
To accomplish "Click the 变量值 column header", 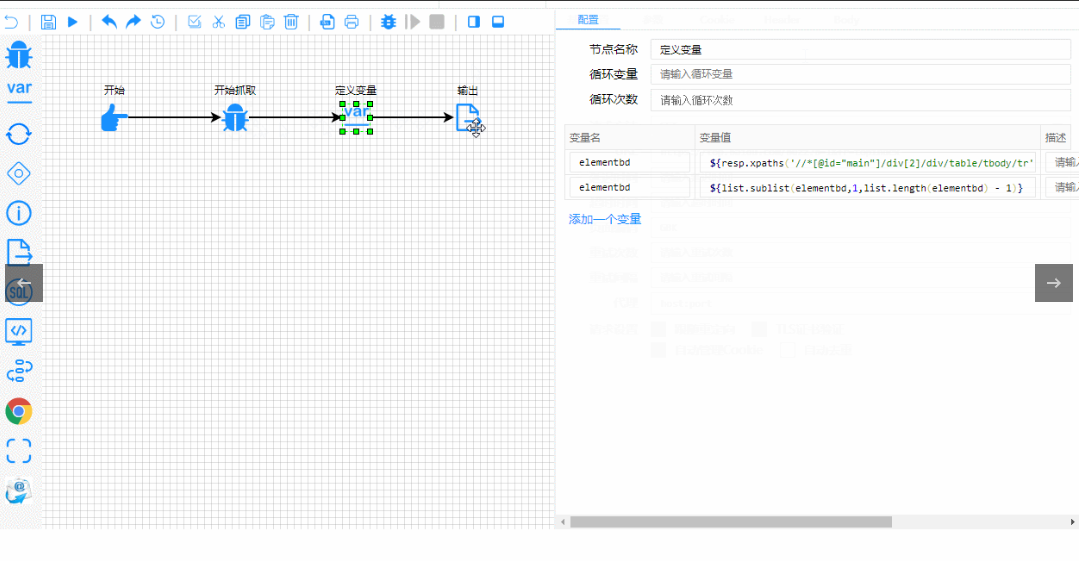I will pyautogui.click(x=868, y=138).
